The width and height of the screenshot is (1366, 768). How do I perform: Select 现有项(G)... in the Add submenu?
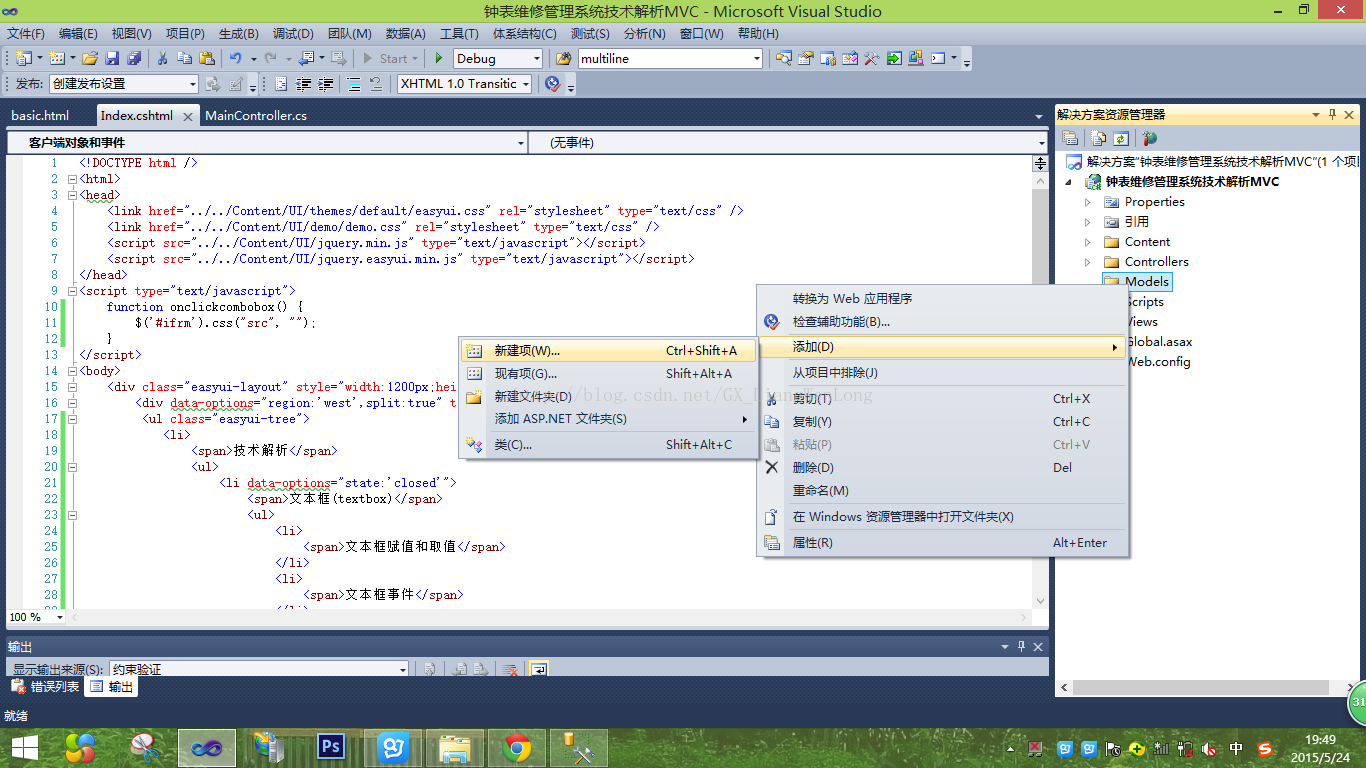pos(608,374)
